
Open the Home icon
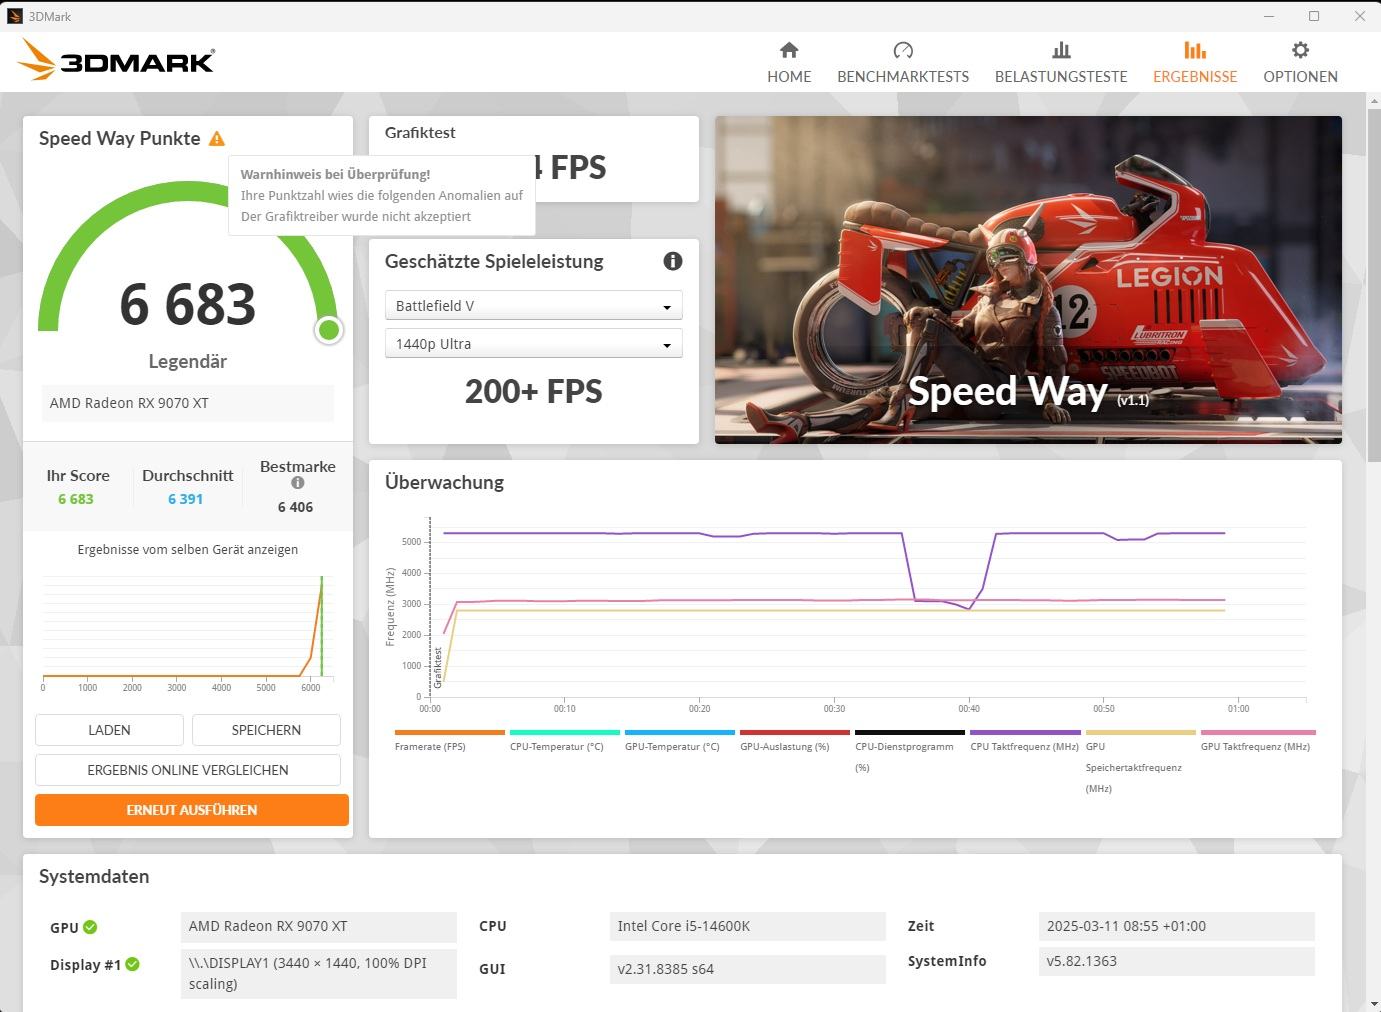click(x=789, y=50)
